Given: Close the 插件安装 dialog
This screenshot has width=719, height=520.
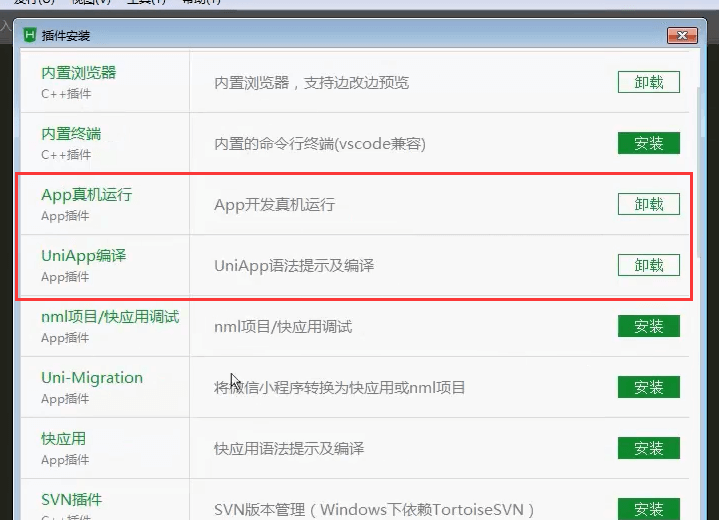Looking at the screenshot, I should 682,35.
